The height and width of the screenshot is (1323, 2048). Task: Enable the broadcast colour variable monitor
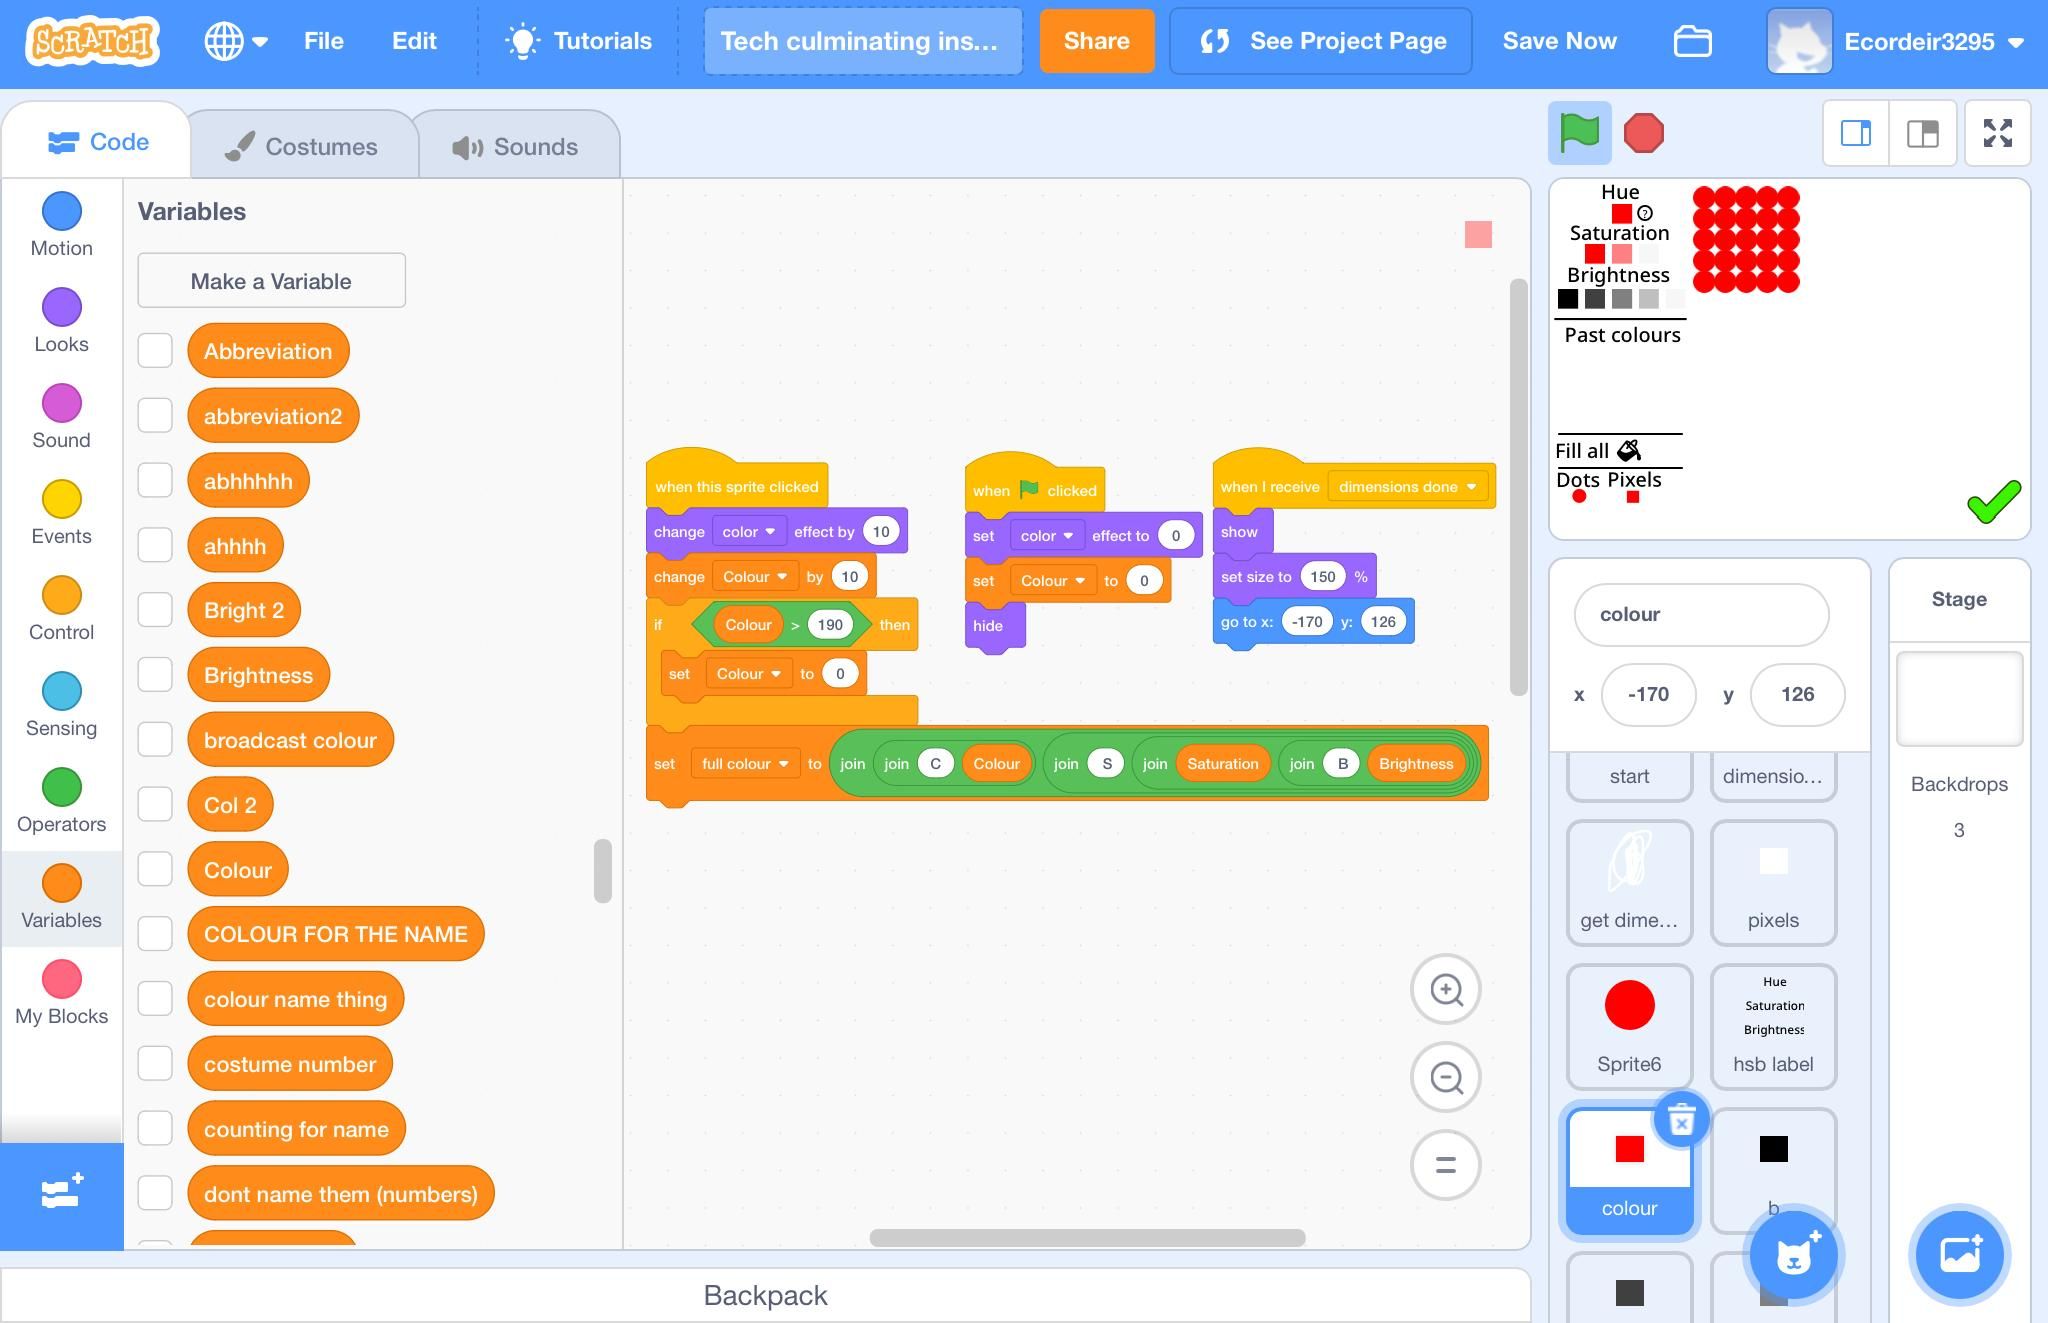coord(155,739)
